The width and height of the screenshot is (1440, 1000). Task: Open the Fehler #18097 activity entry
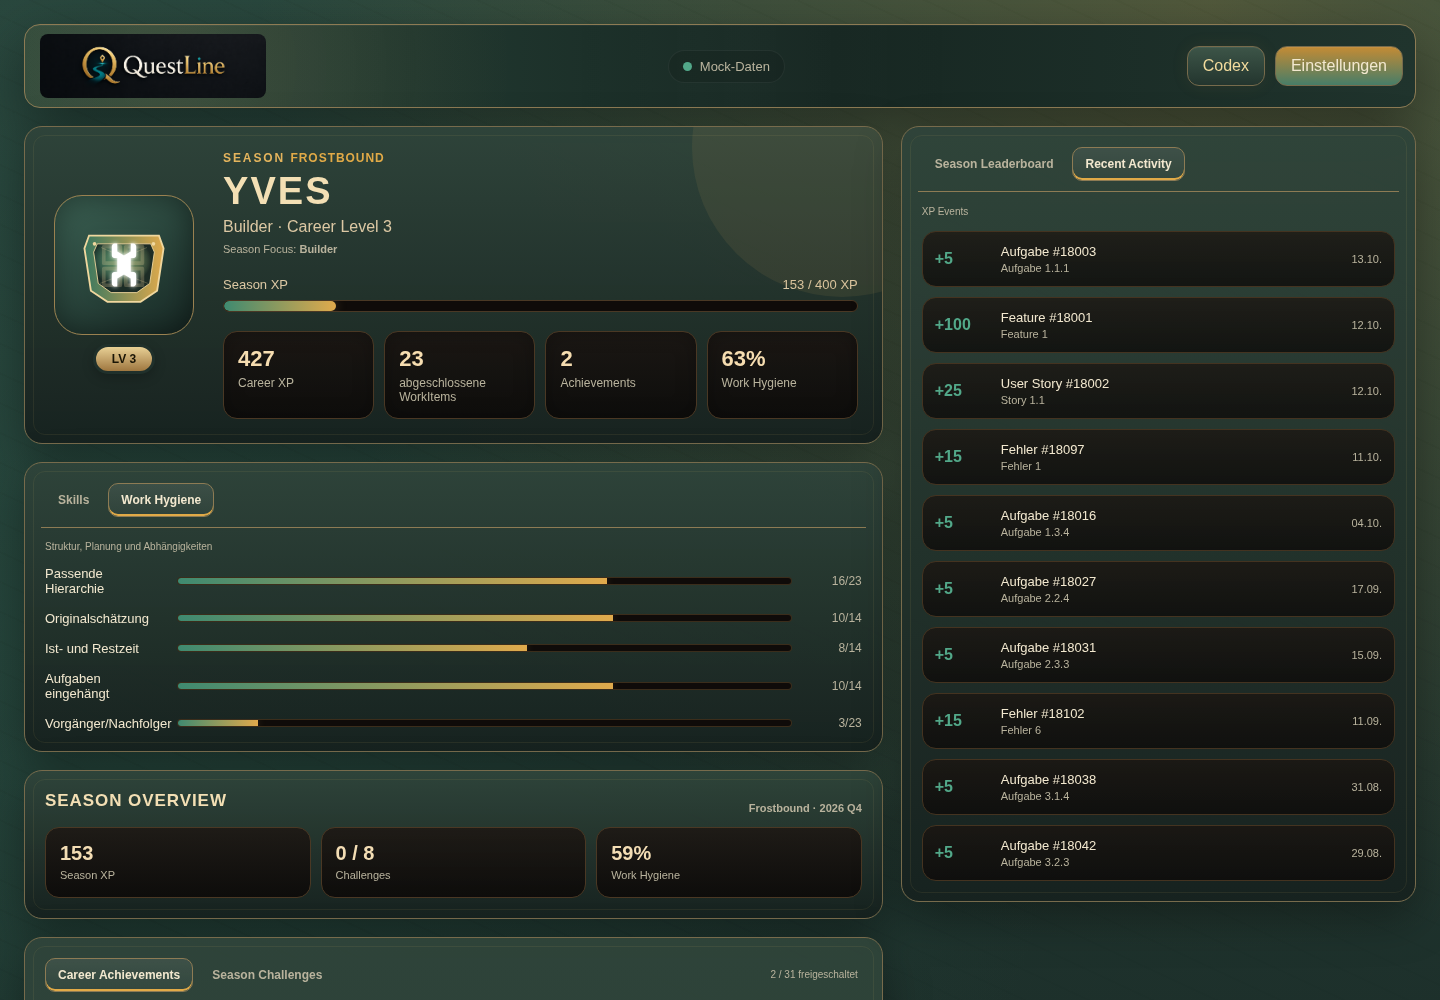[1158, 457]
